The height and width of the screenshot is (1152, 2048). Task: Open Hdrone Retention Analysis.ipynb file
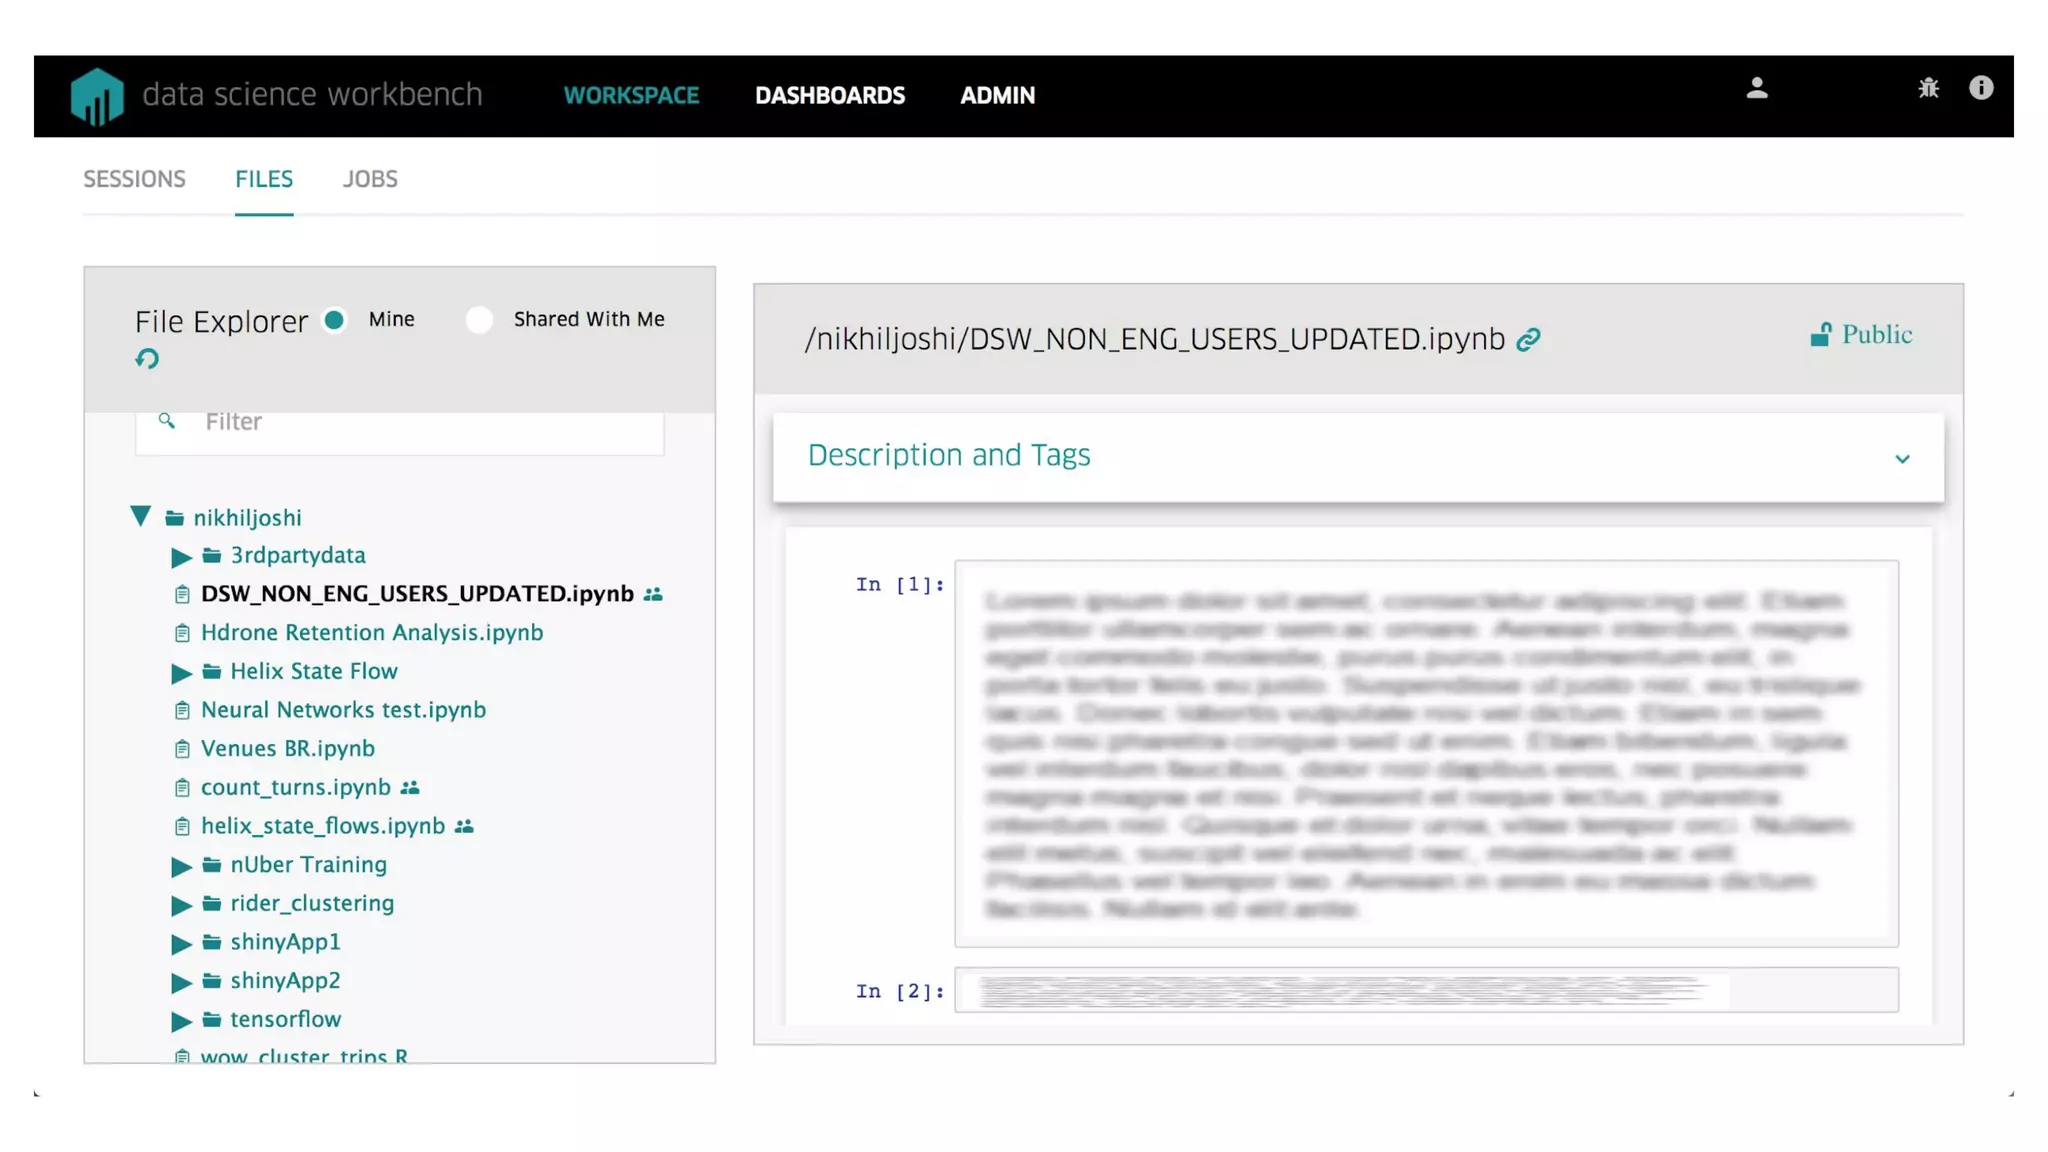click(x=371, y=633)
